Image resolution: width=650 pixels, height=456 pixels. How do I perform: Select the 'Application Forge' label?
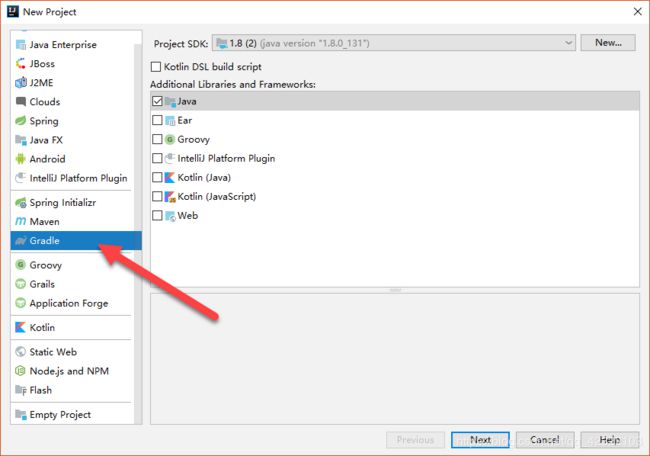[x=69, y=303]
